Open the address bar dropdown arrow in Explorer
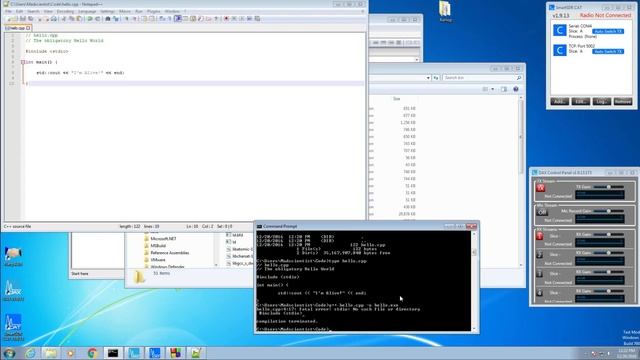The height and width of the screenshot is (360, 640). pyautogui.click(x=428, y=78)
